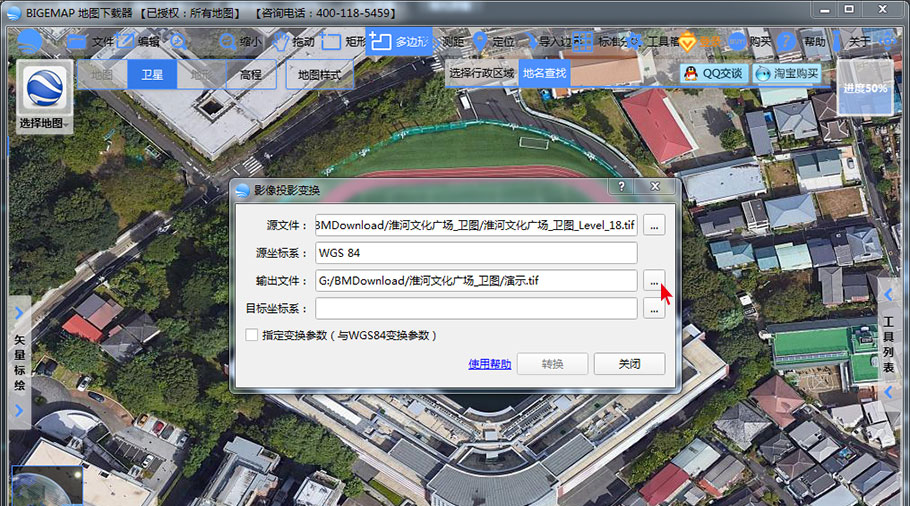Click the dialog's ? help button

[622, 186]
